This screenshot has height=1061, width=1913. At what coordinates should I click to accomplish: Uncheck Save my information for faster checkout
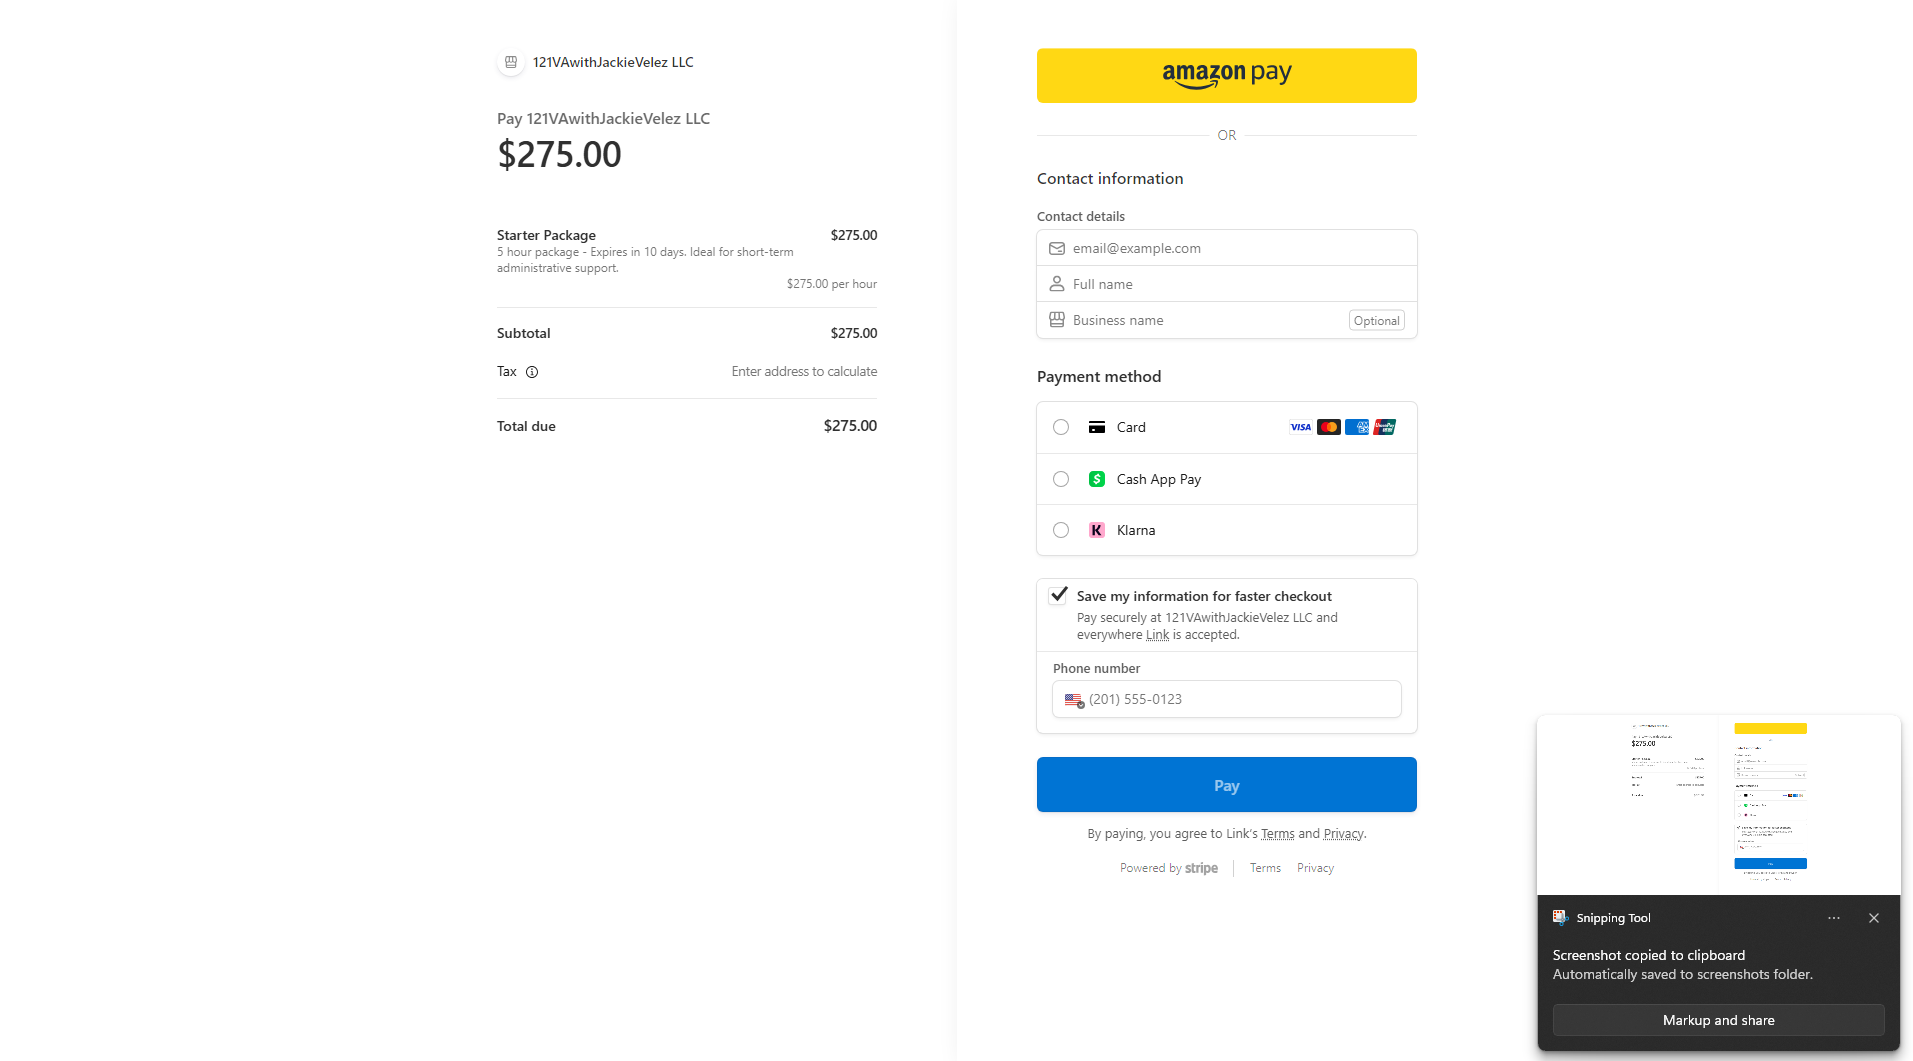pyautogui.click(x=1058, y=595)
